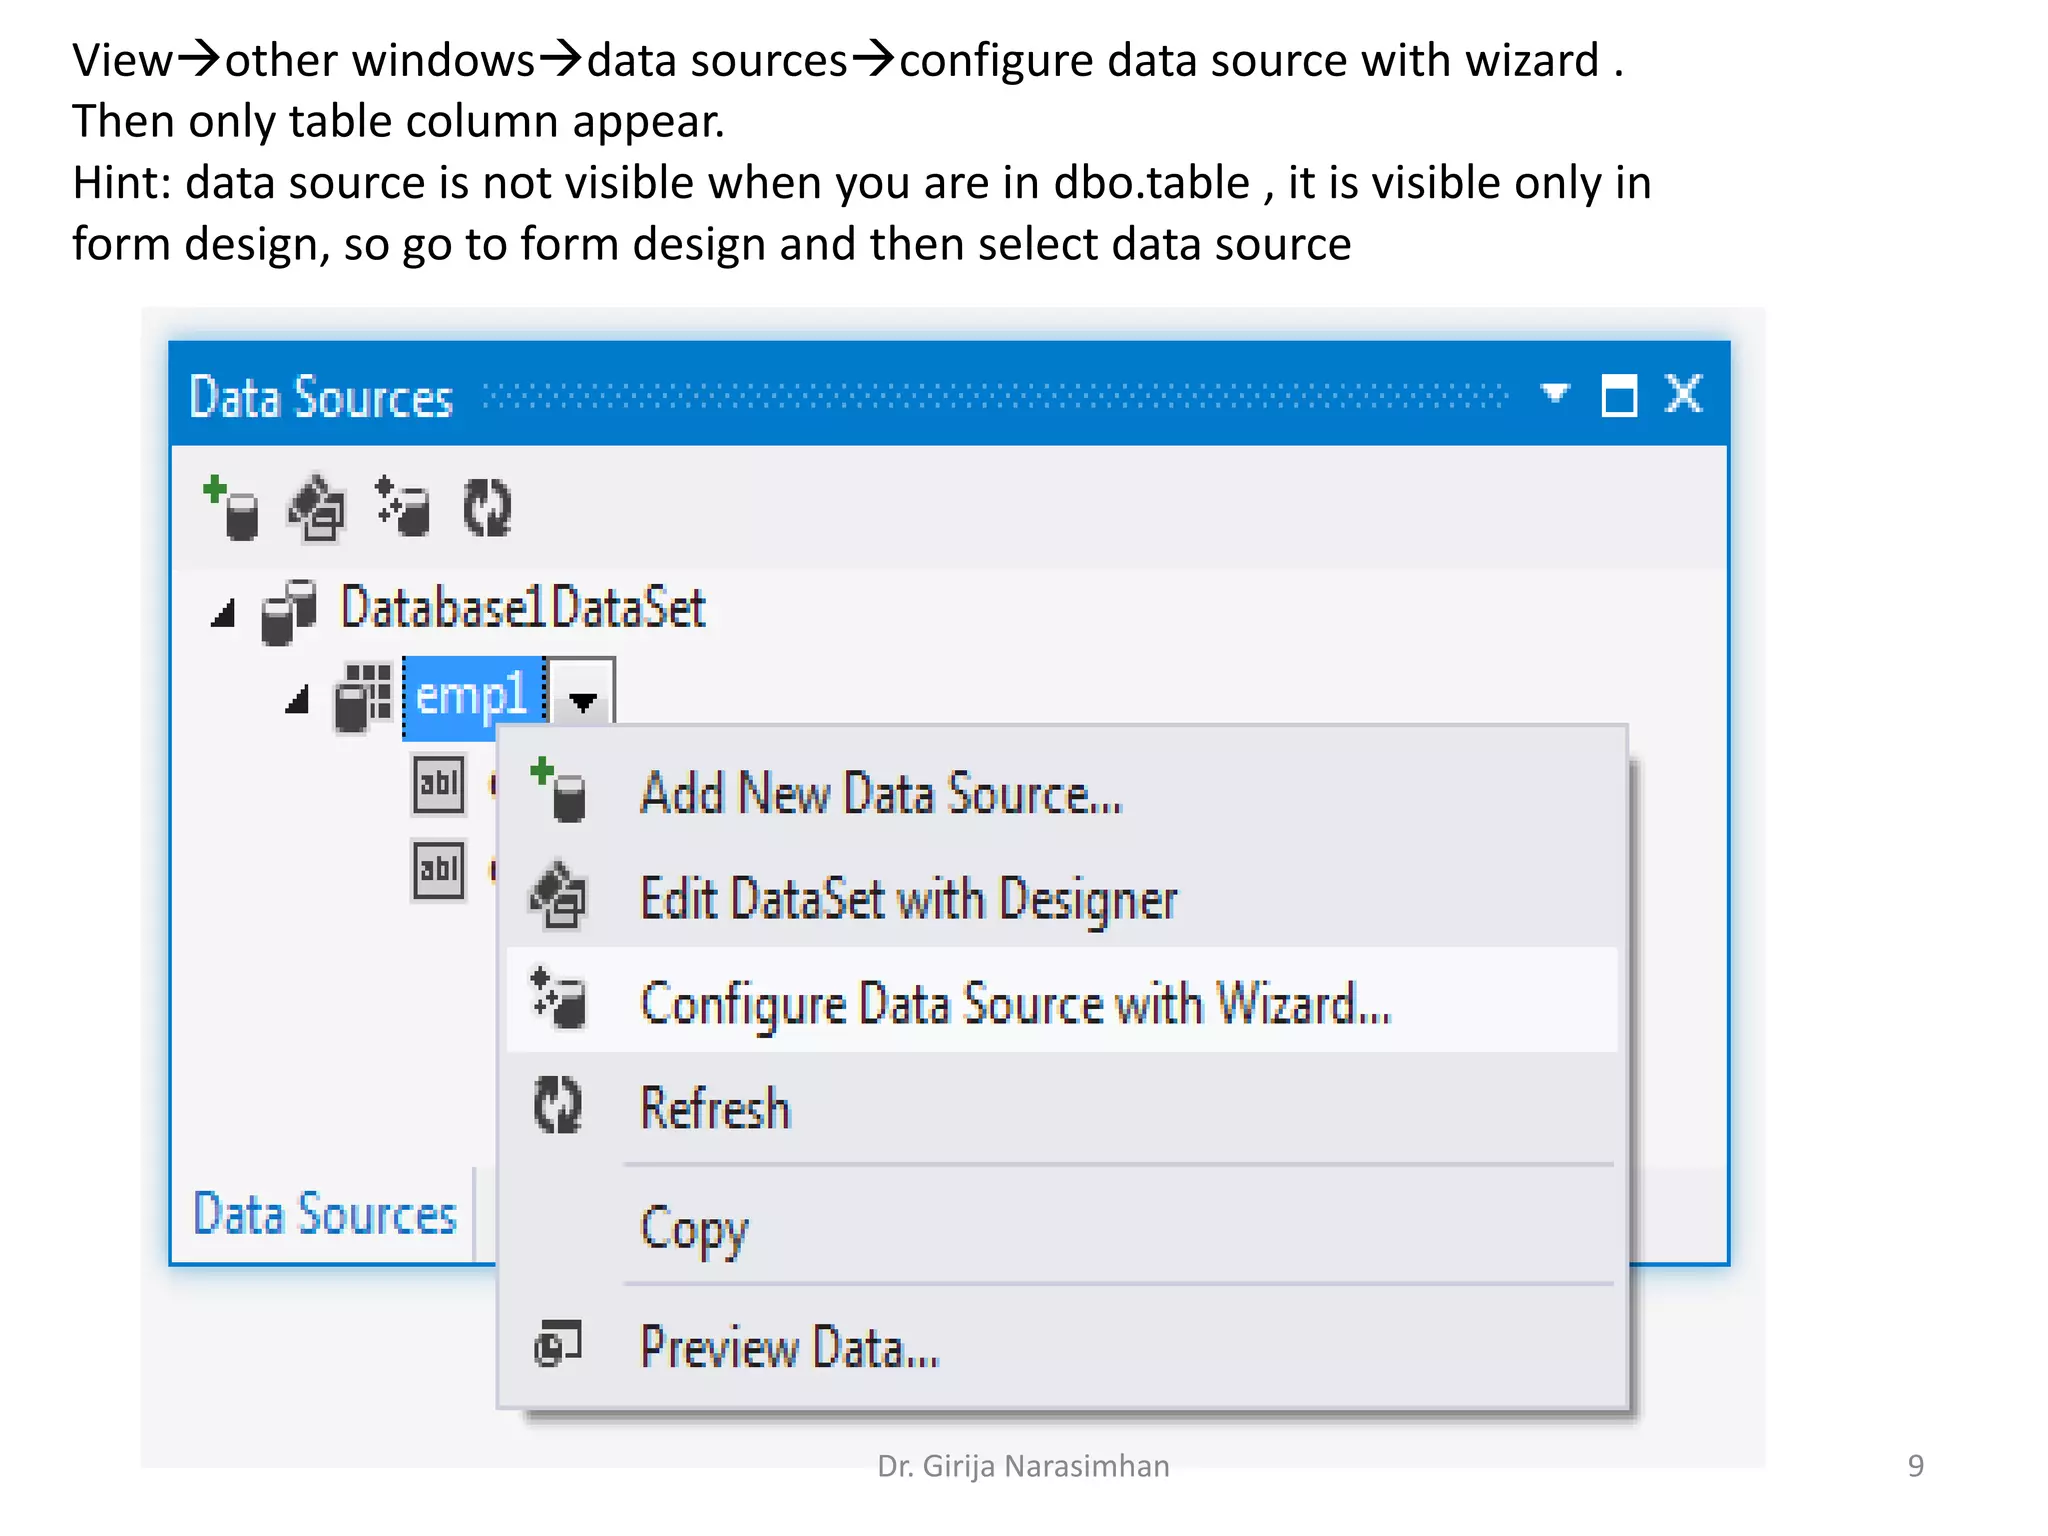Select the emp1 tree item
This screenshot has height=1536, width=2048.
click(x=471, y=697)
